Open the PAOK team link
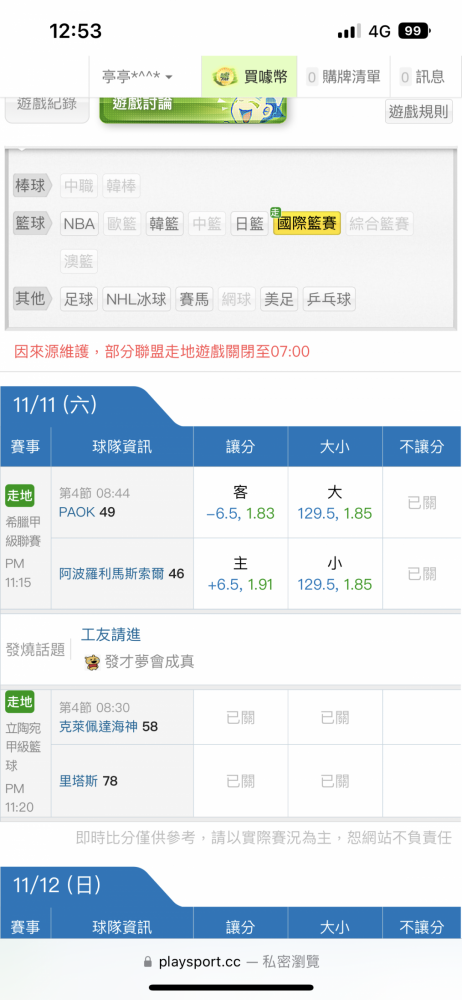Screen dimensions: 462x1000 point(78,512)
